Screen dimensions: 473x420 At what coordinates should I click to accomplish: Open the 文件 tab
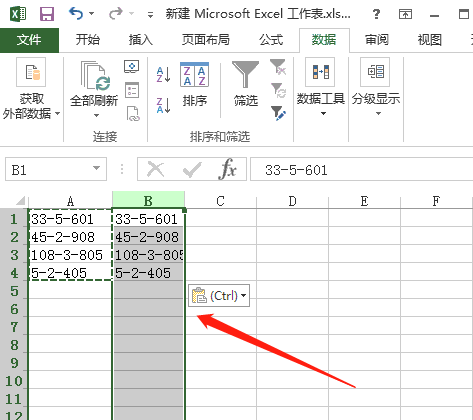pos(29,40)
